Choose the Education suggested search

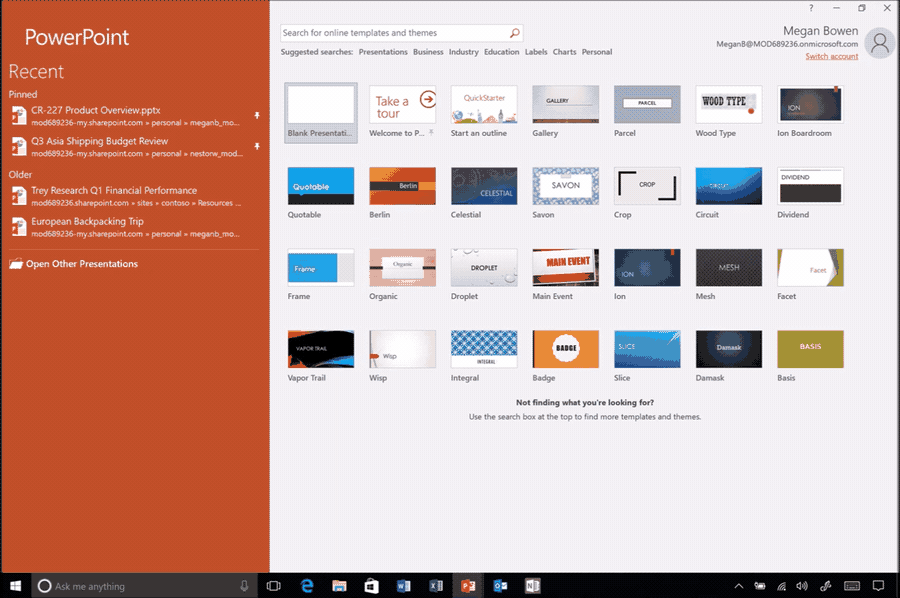[501, 52]
